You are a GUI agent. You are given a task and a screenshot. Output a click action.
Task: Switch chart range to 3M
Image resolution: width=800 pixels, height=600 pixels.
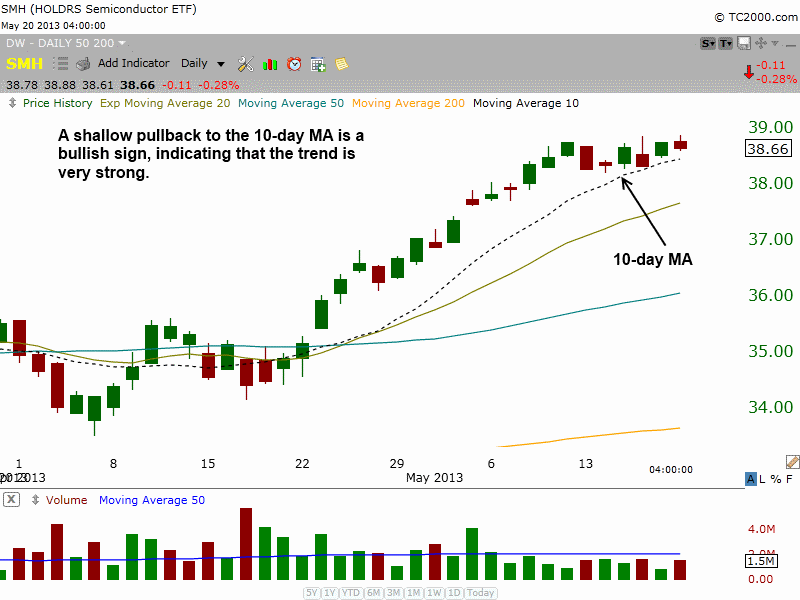(393, 593)
